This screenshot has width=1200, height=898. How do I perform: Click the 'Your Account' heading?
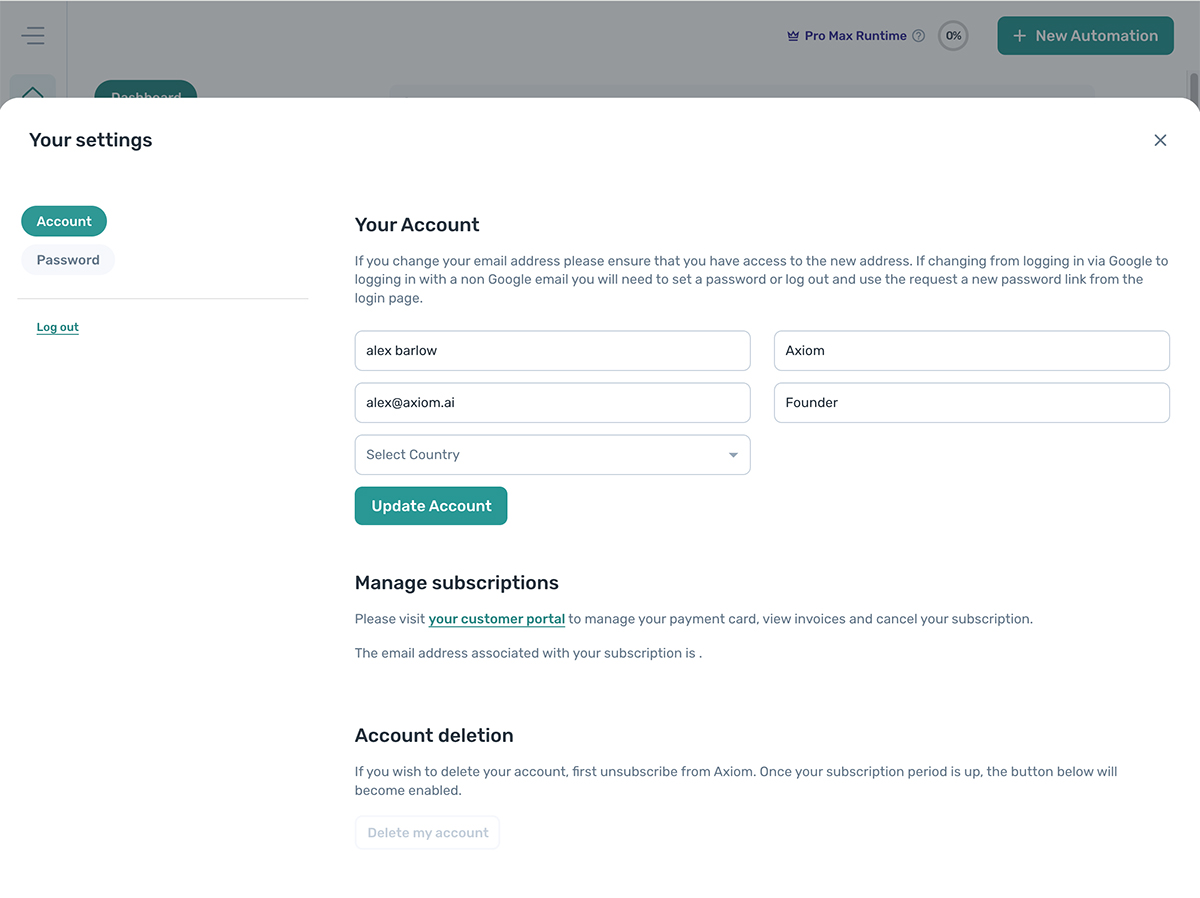pos(417,225)
